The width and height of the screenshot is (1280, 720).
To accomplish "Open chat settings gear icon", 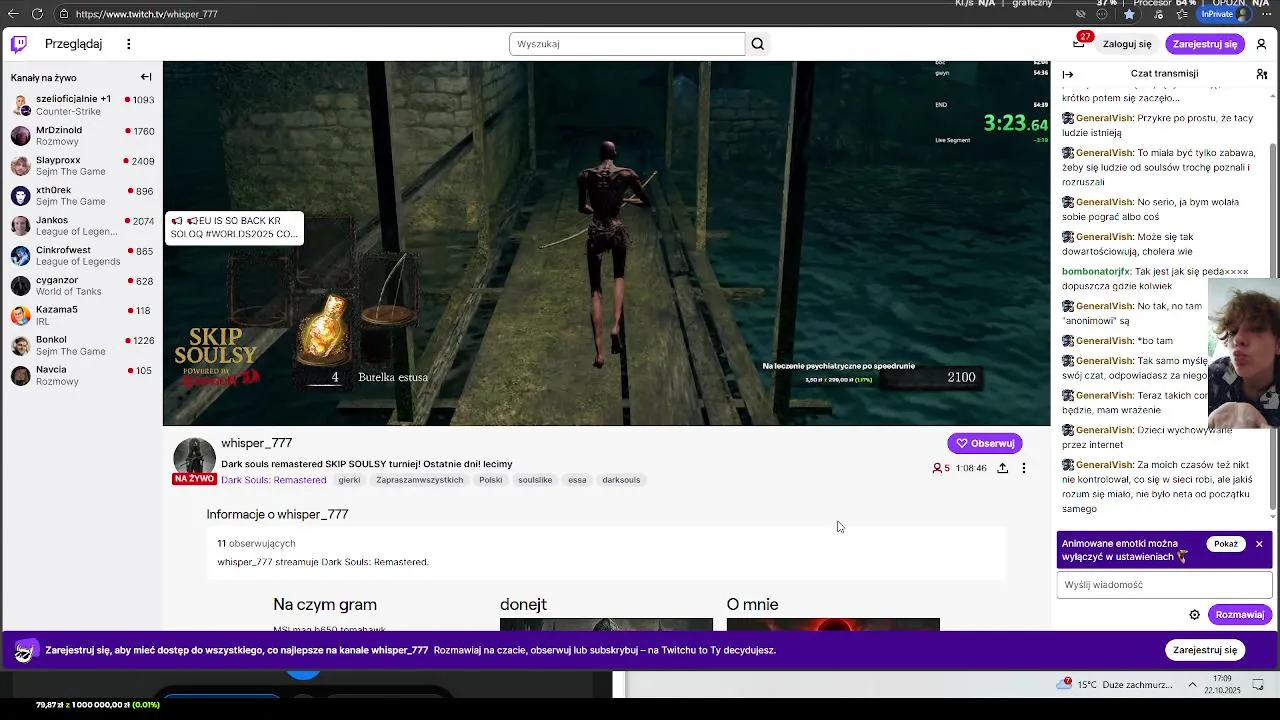I will (1194, 615).
